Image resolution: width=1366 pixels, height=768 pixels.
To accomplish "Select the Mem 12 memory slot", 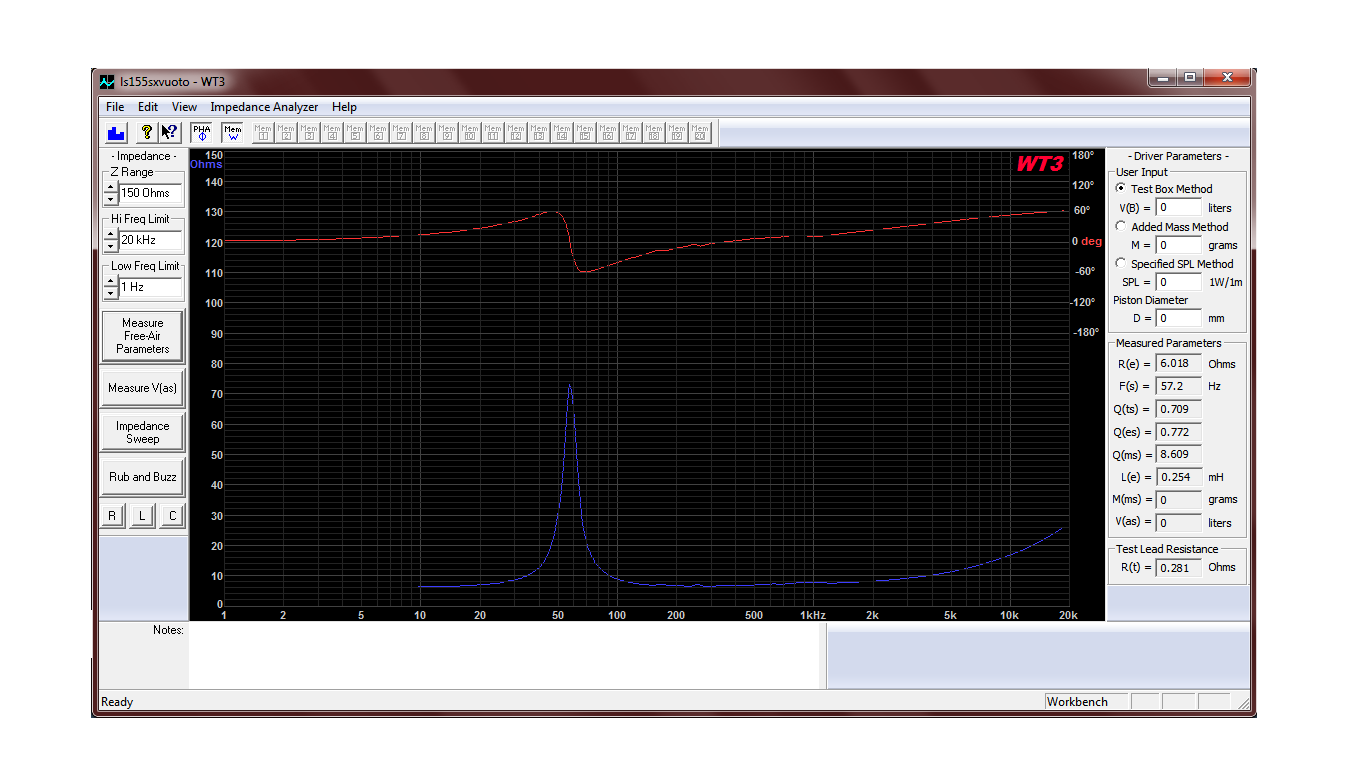I will coord(516,132).
